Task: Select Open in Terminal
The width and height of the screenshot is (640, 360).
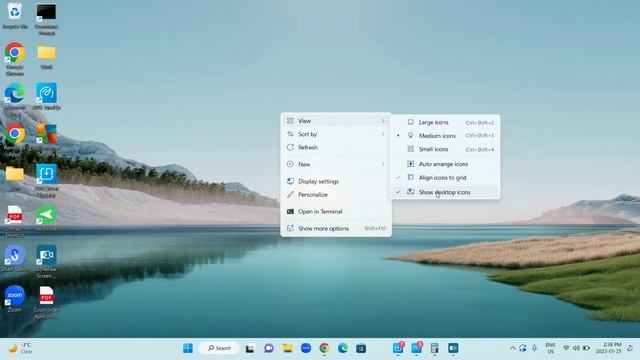Action: pos(336,211)
